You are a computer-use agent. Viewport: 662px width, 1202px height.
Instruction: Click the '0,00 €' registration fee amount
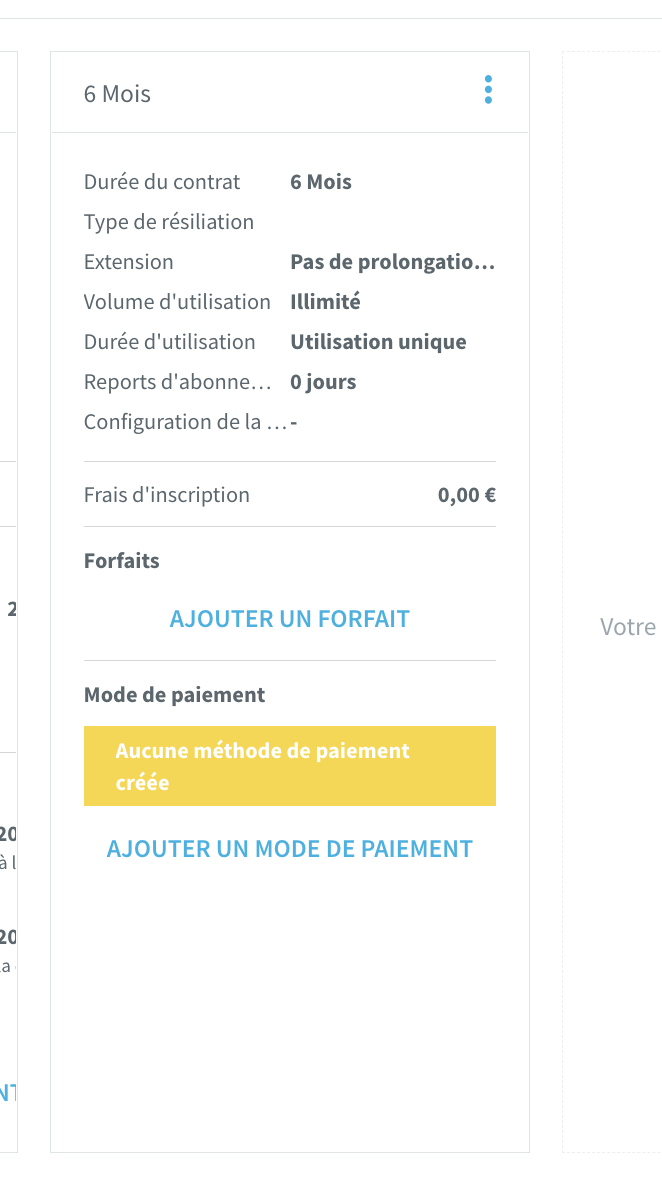tap(467, 495)
